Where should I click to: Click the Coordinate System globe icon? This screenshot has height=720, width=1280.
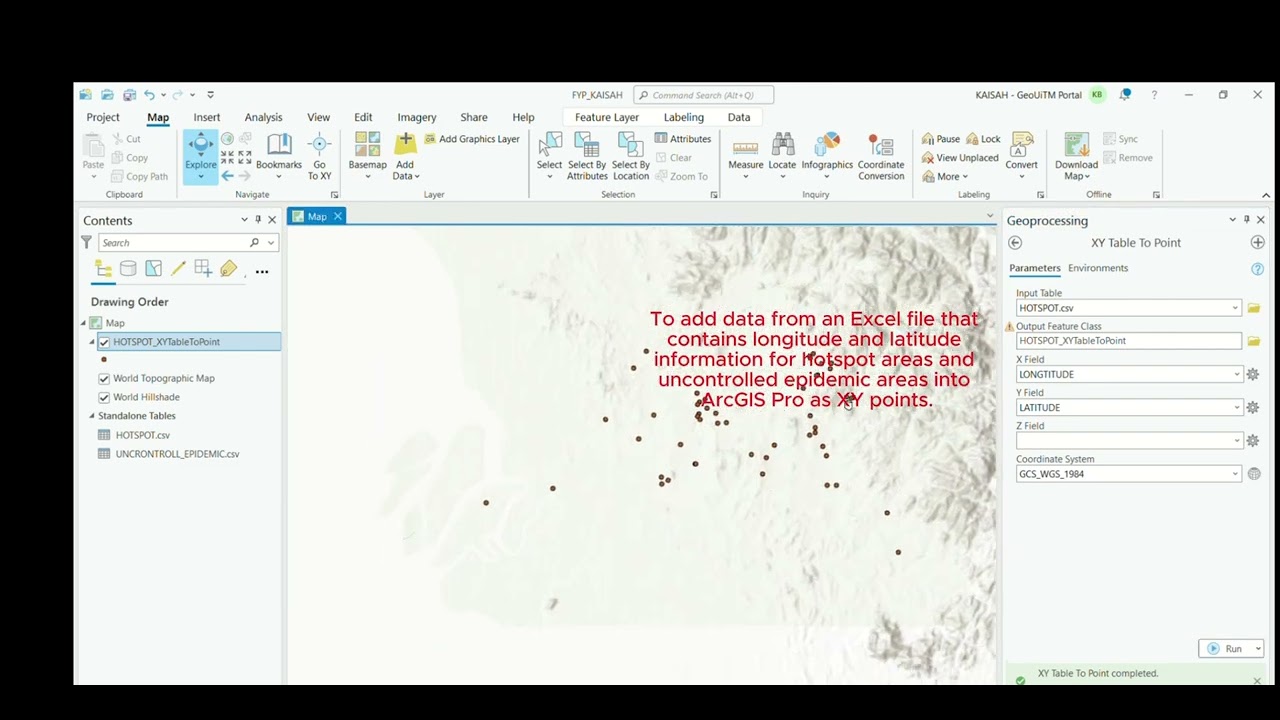[x=1254, y=474]
